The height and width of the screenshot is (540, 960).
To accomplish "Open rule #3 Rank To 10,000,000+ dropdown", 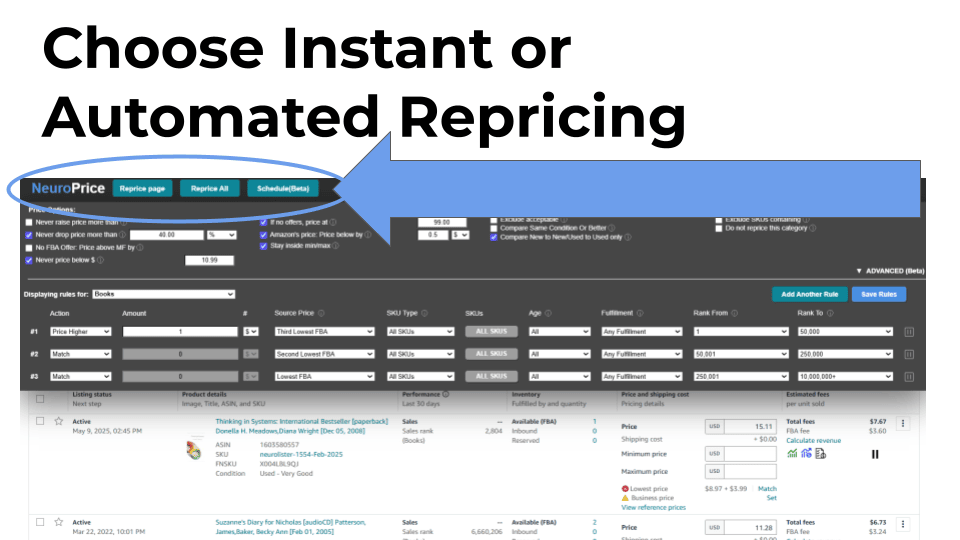I will (845, 377).
